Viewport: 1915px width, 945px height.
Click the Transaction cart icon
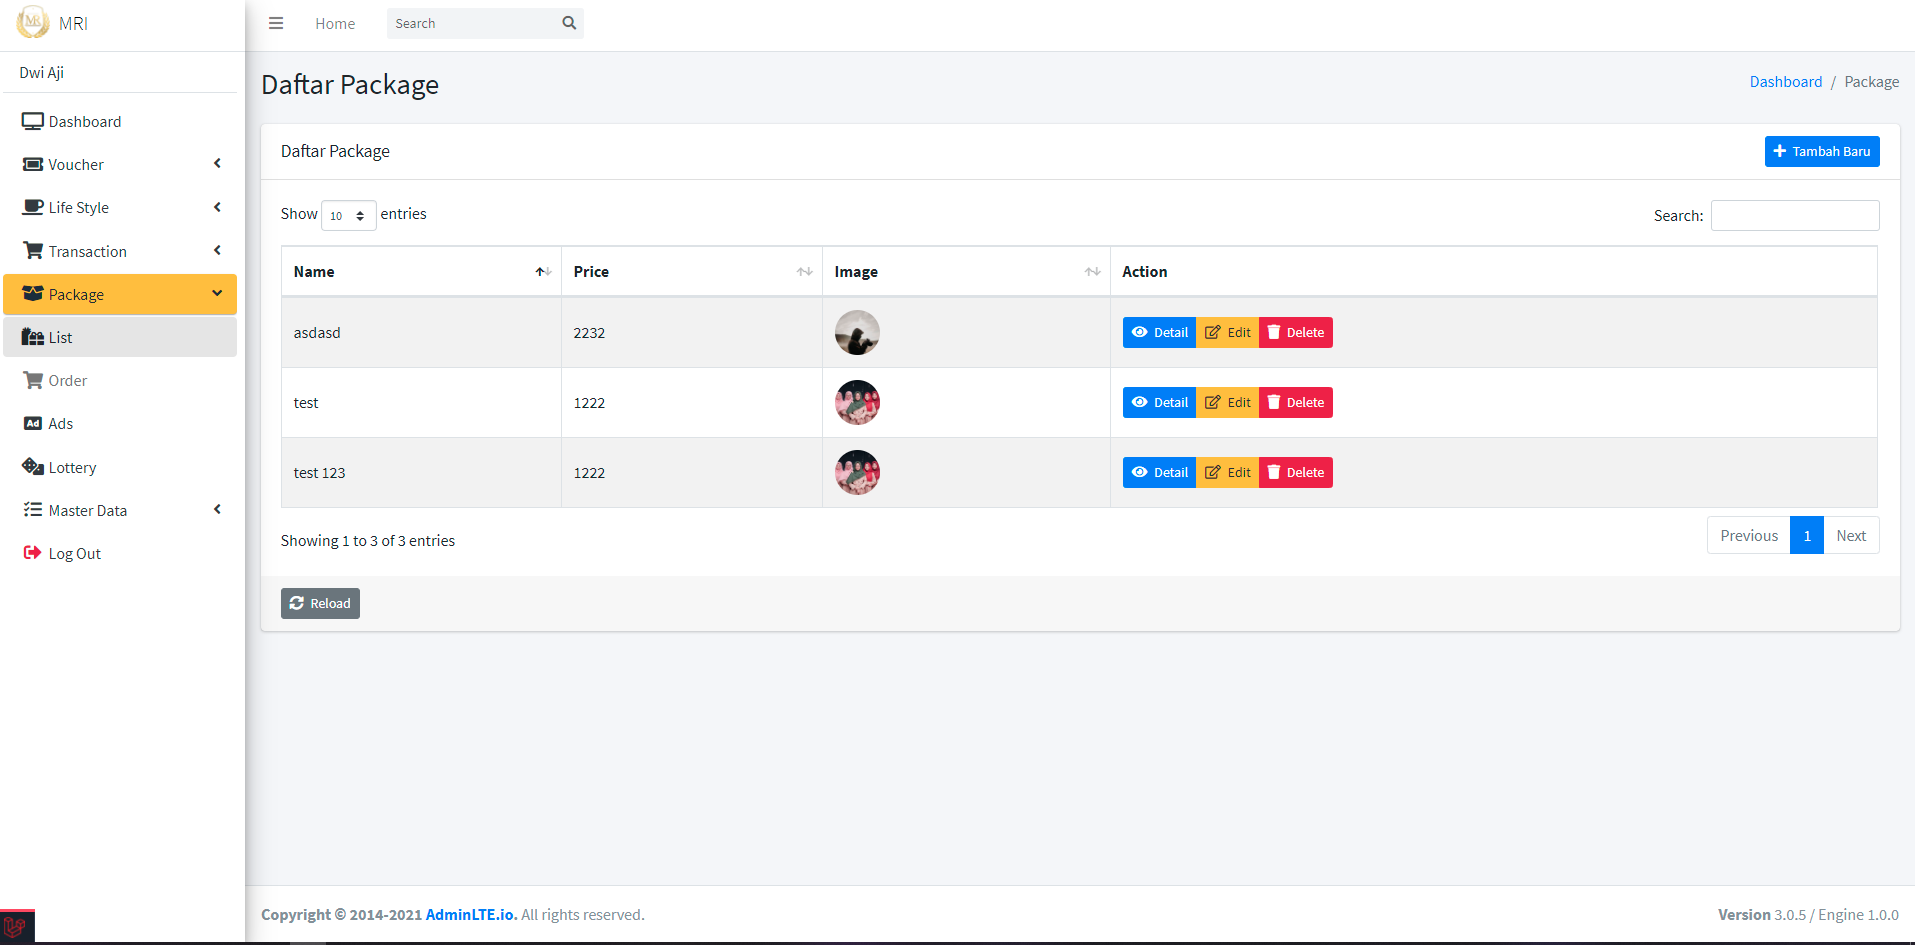click(33, 251)
